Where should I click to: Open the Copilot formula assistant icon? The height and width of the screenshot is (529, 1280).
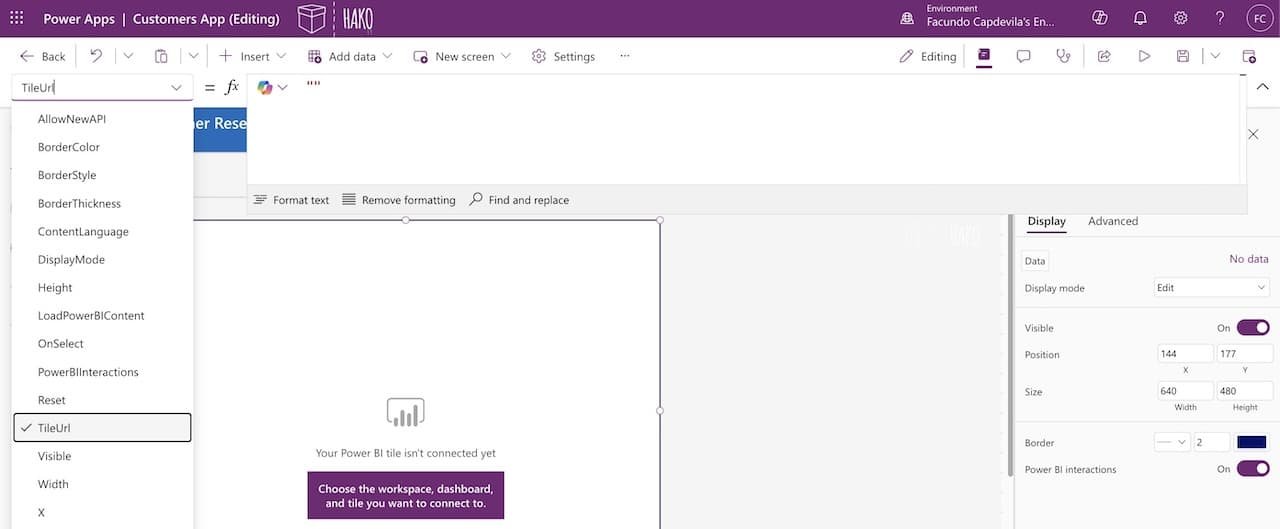click(x=265, y=87)
